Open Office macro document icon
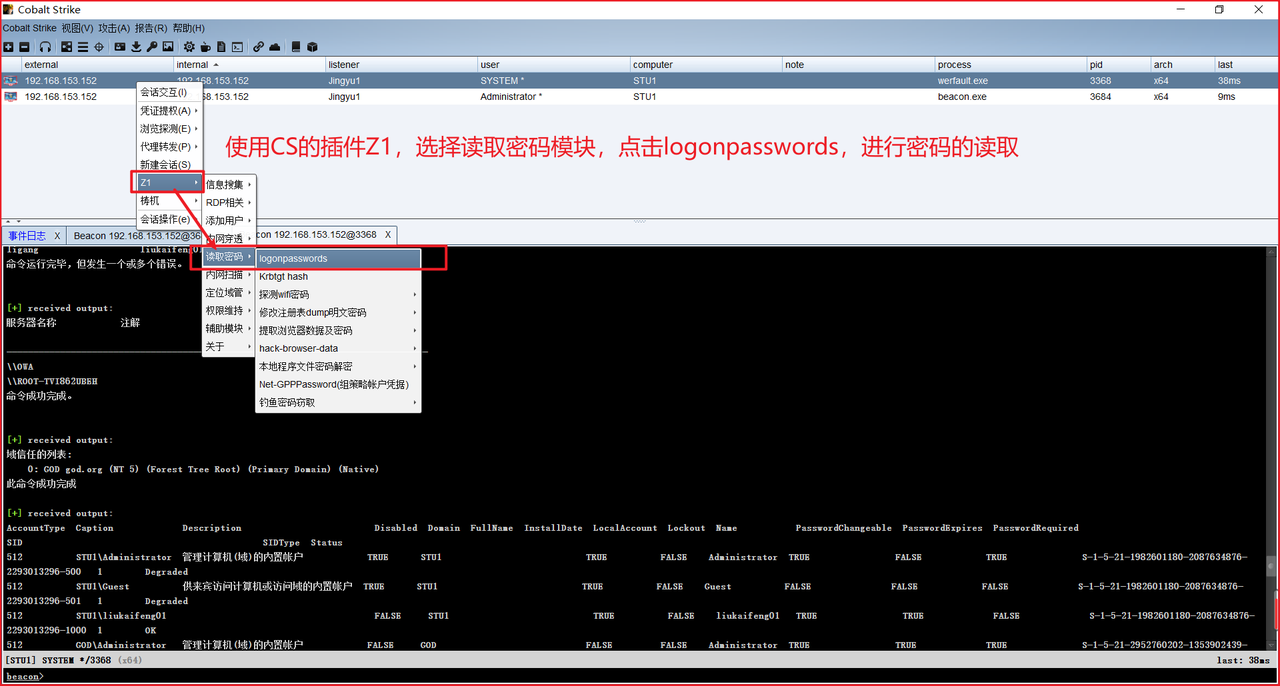The height and width of the screenshot is (686, 1280). [x=221, y=47]
